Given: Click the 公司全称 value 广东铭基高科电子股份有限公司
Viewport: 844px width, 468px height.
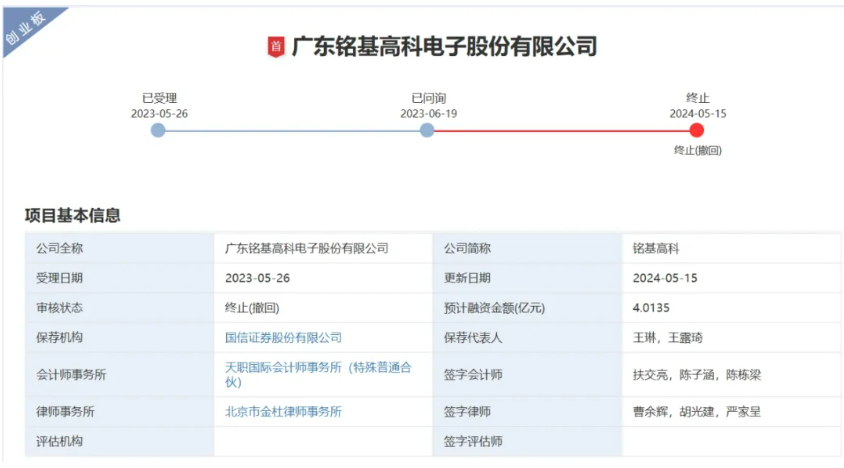Looking at the screenshot, I should (x=306, y=248).
